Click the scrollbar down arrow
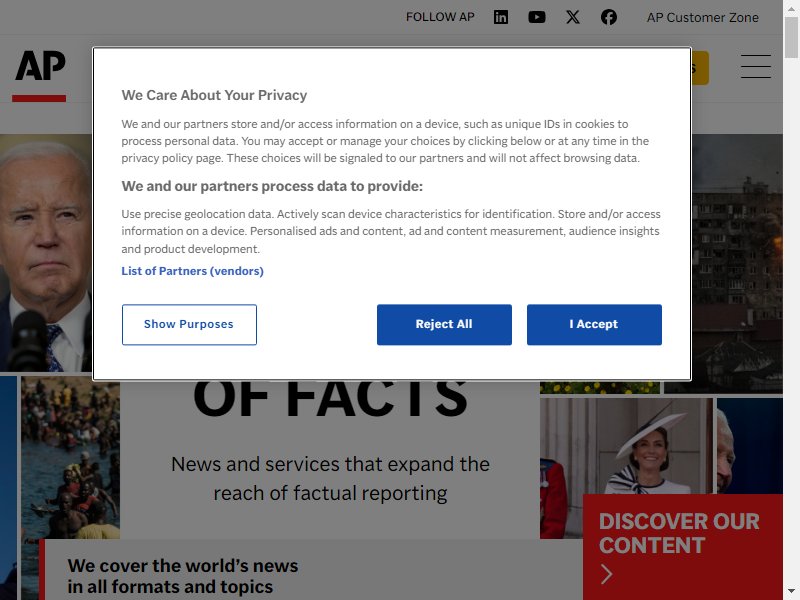The width and height of the screenshot is (800, 600). (791, 592)
